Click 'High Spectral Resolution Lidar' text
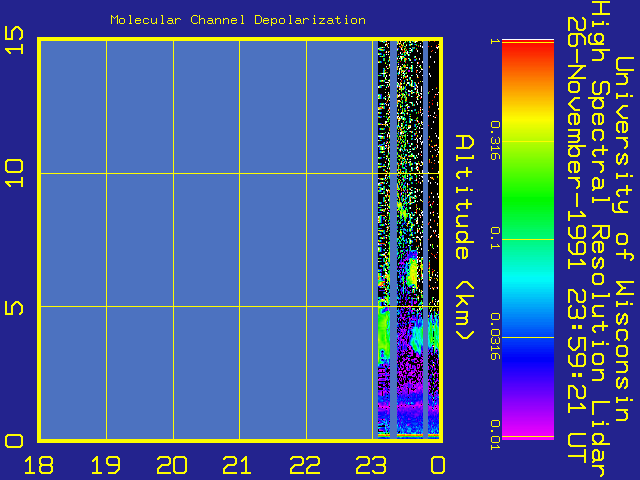 (601, 240)
